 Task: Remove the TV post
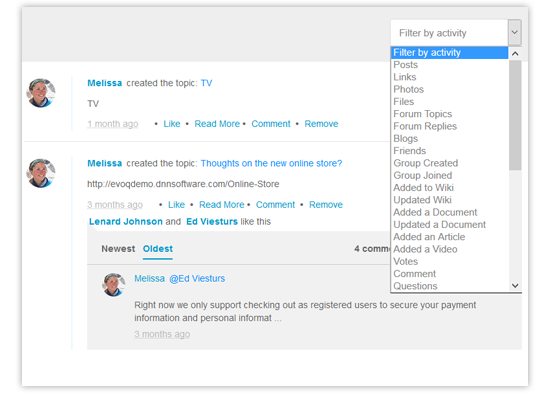pos(321,124)
